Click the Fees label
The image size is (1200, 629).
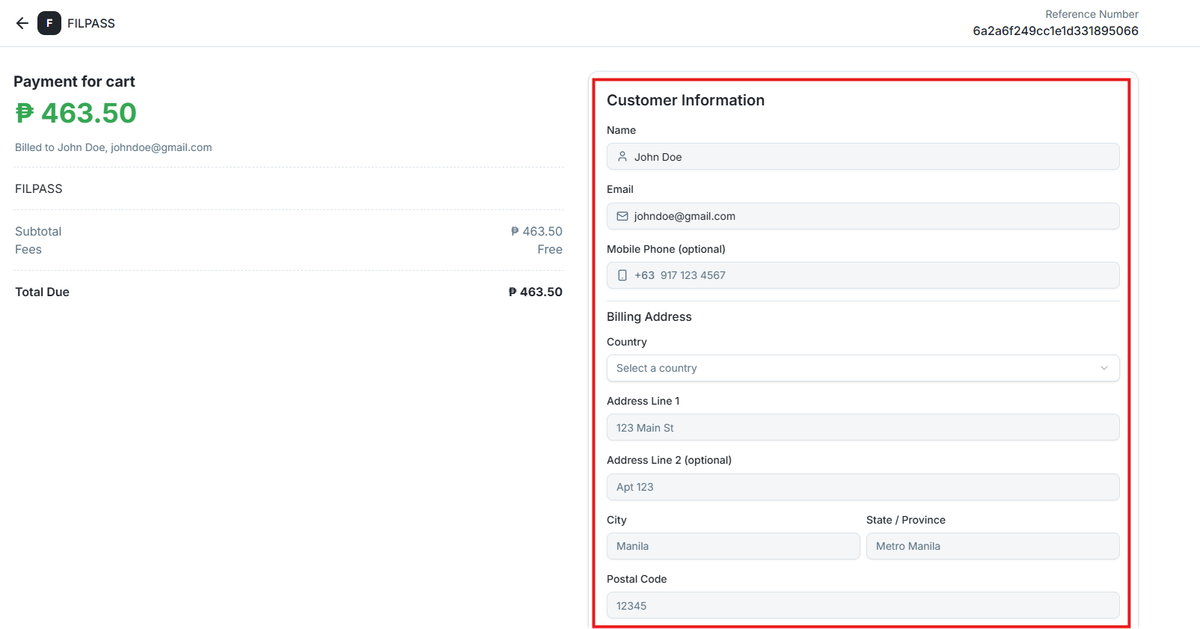tap(28, 249)
